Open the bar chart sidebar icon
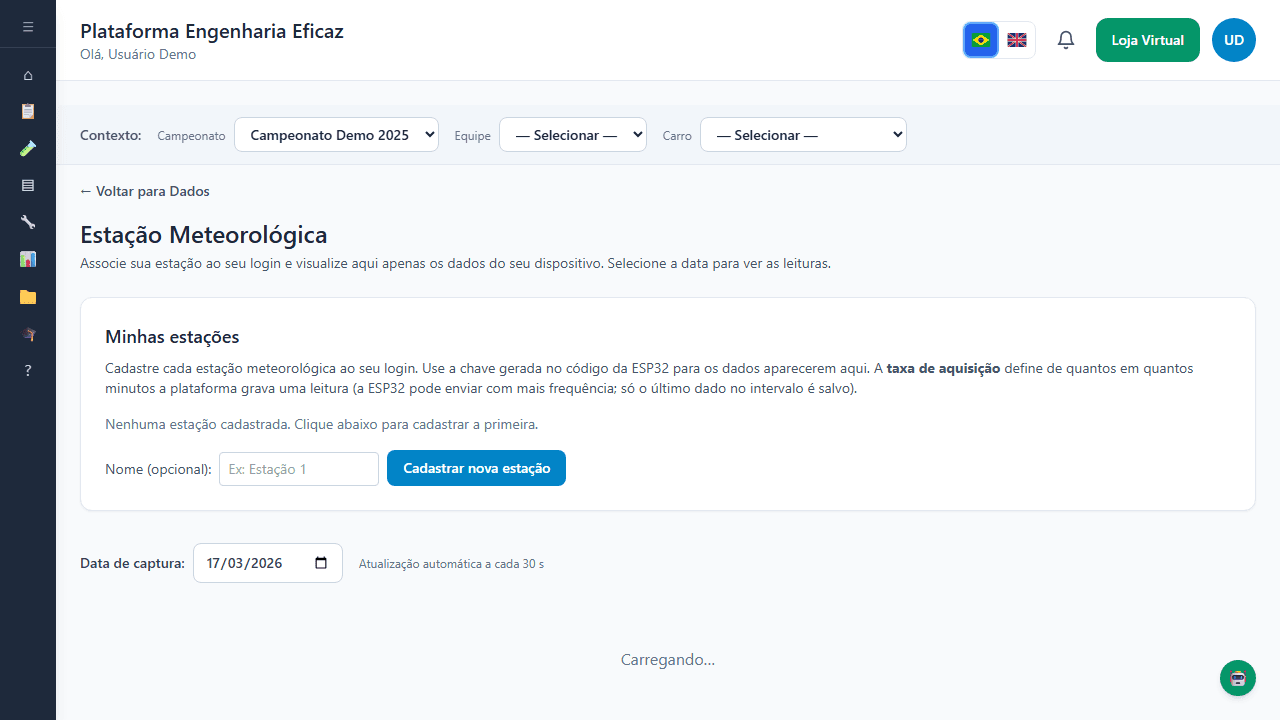Viewport: 1280px width, 720px height. pyautogui.click(x=28, y=259)
